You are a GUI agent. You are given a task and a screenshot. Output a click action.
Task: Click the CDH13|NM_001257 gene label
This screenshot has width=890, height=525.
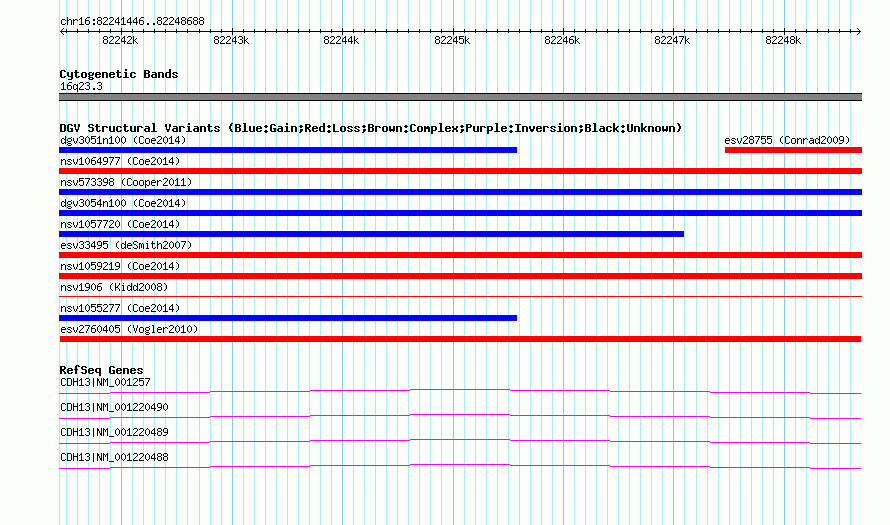tap(105, 383)
